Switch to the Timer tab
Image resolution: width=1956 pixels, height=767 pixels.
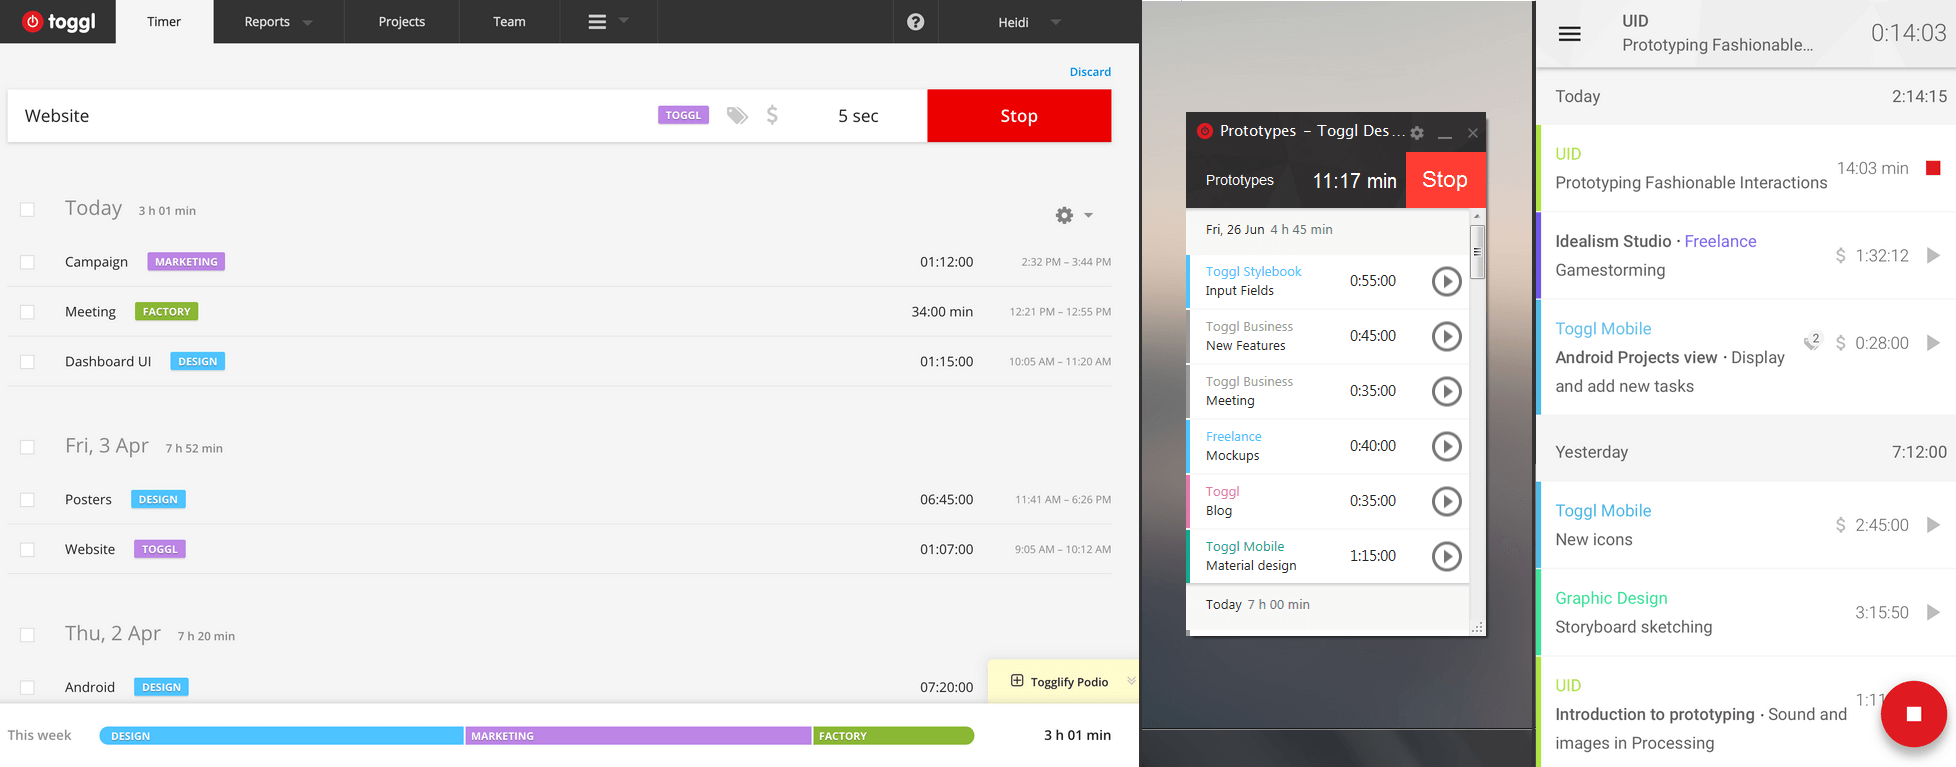pyautogui.click(x=164, y=22)
